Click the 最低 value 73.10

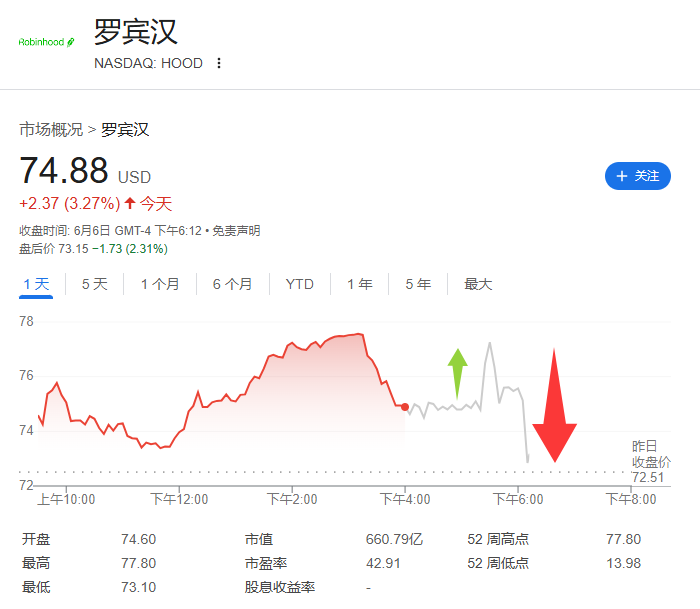click(x=138, y=587)
